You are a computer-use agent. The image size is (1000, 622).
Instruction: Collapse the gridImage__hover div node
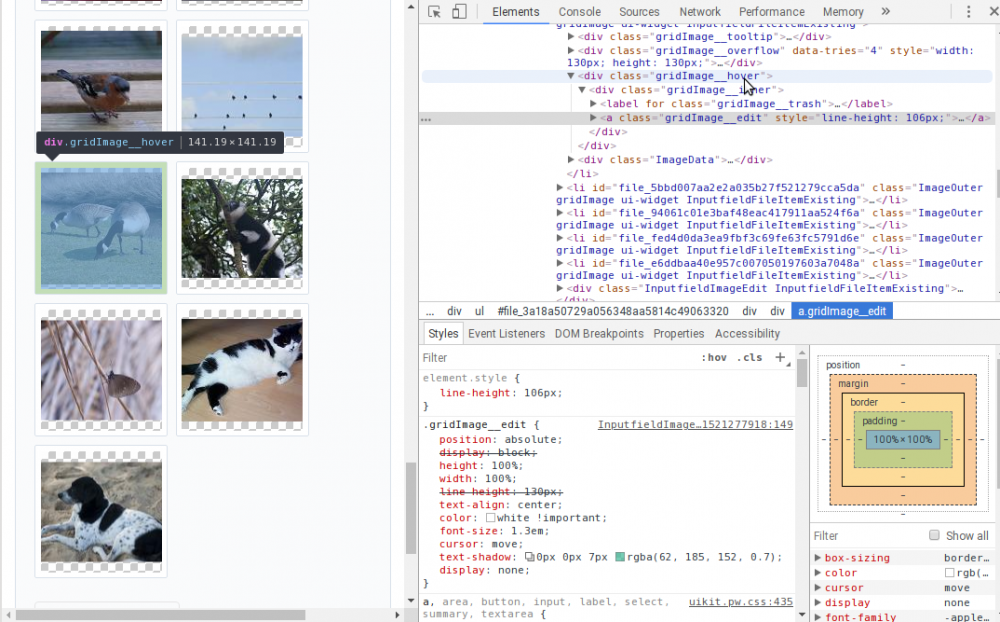pyautogui.click(x=571, y=76)
